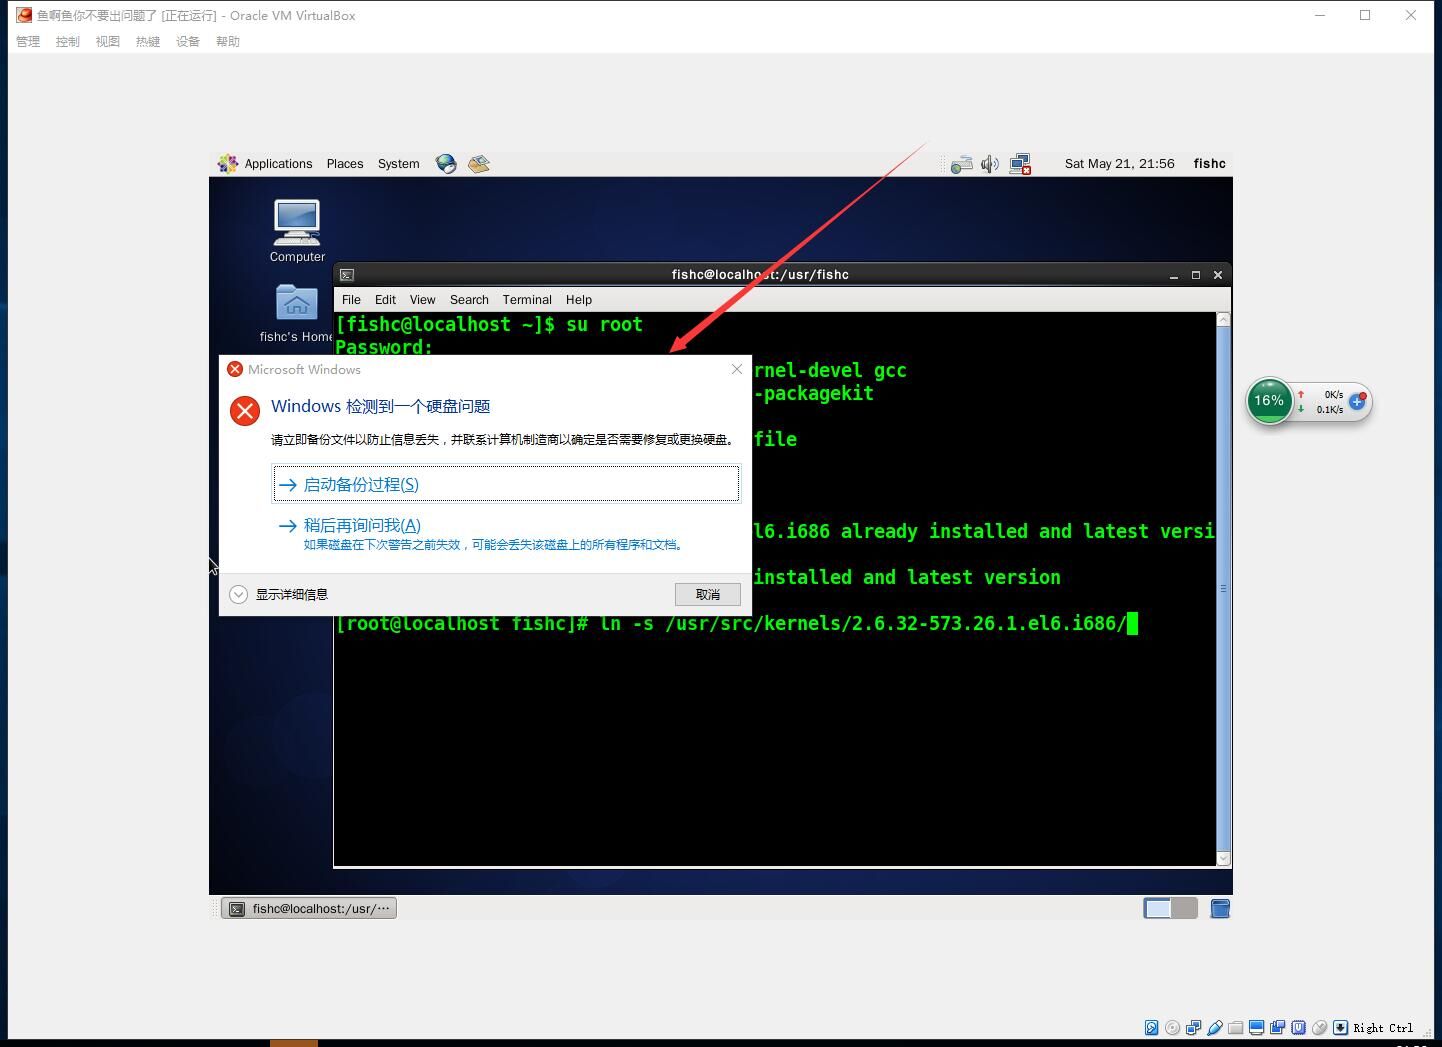This screenshot has width=1442, height=1047.
Task: Click the blue plus on network speed widget
Action: (1357, 401)
